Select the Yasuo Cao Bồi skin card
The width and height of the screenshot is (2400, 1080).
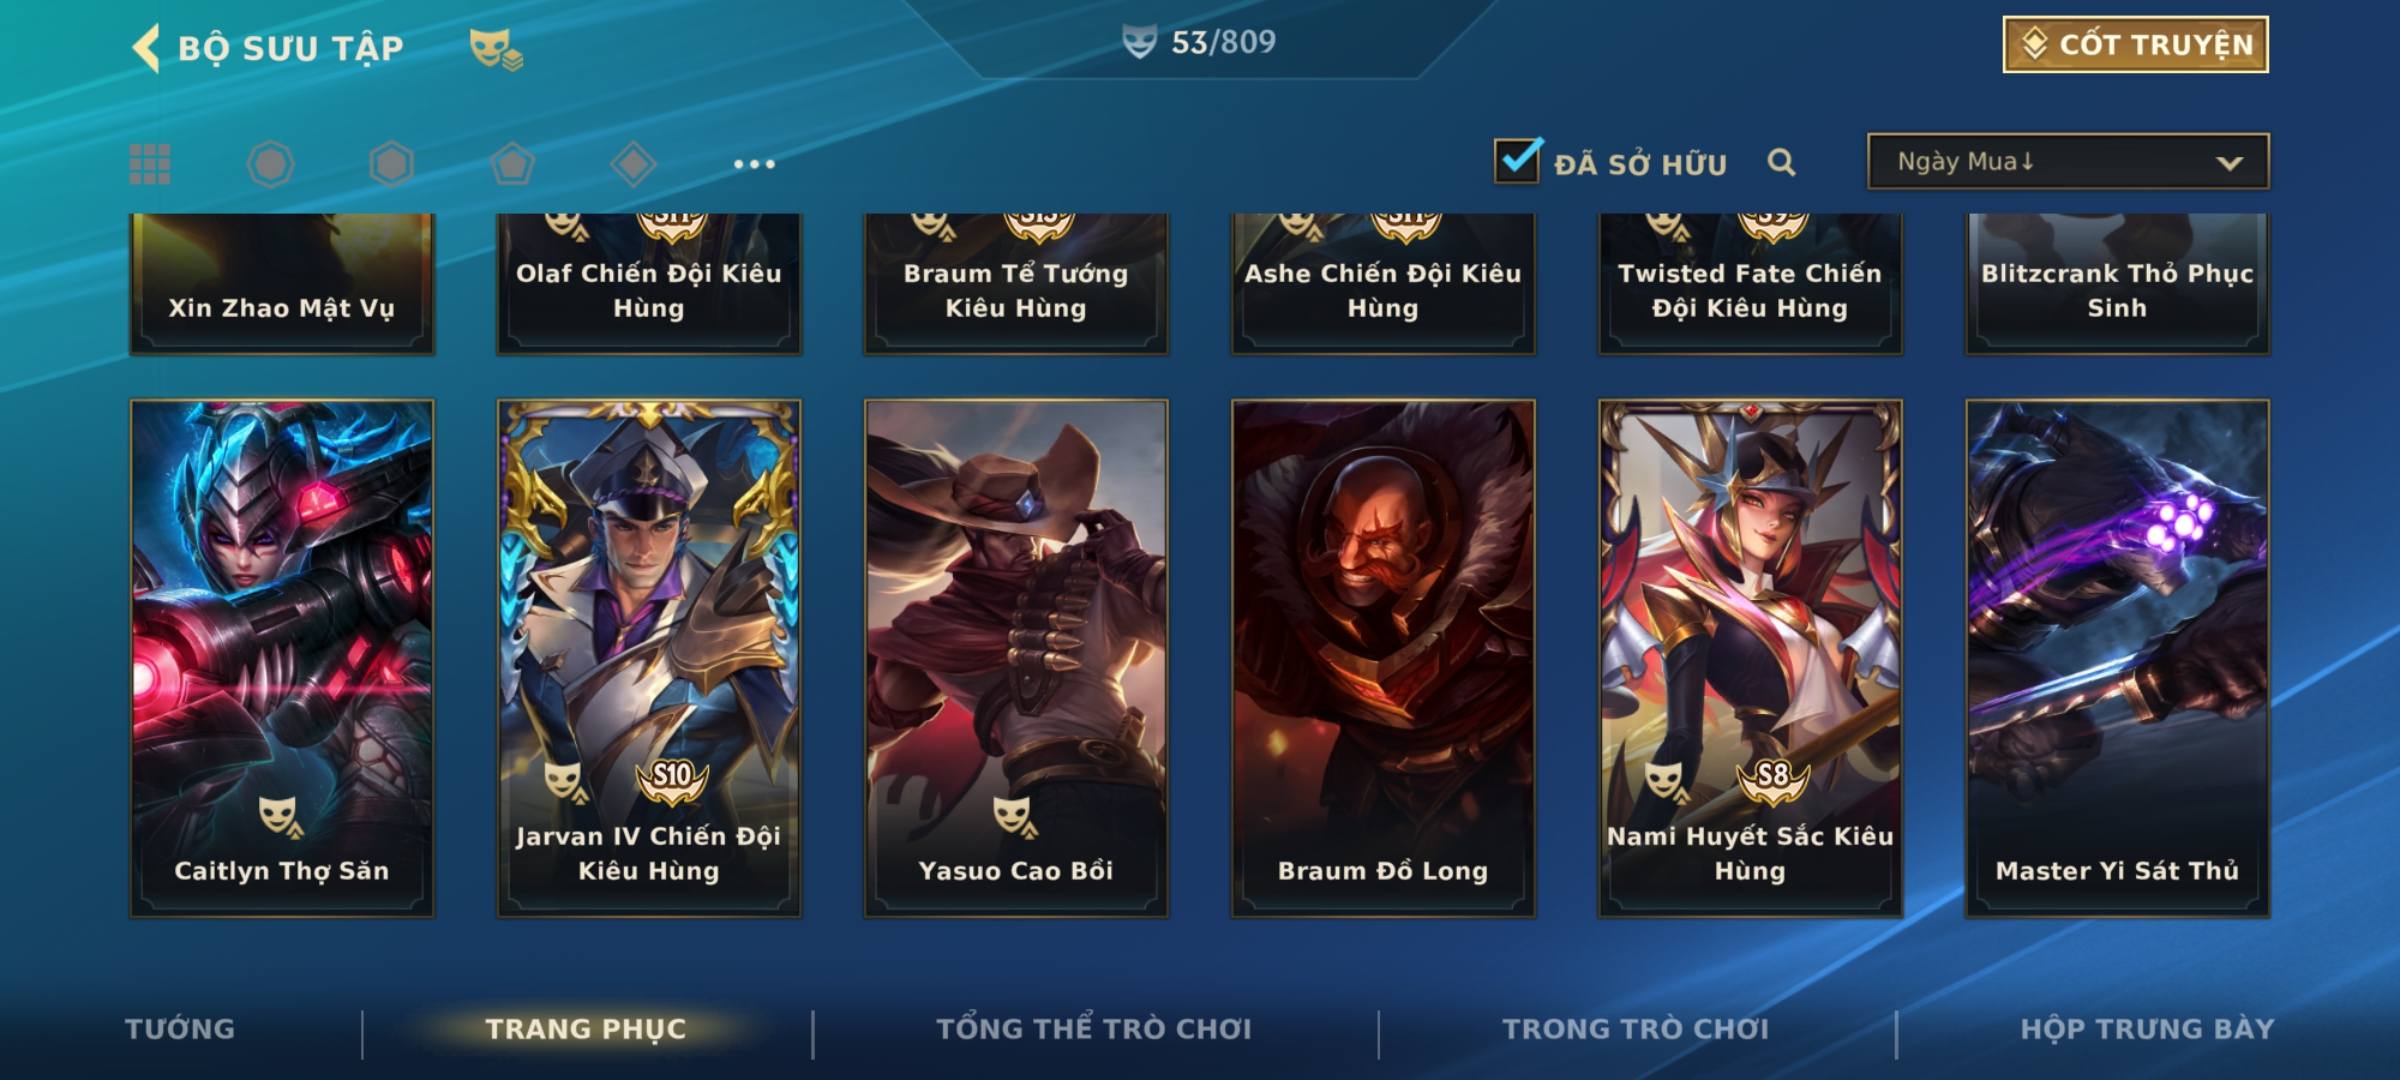click(1016, 658)
